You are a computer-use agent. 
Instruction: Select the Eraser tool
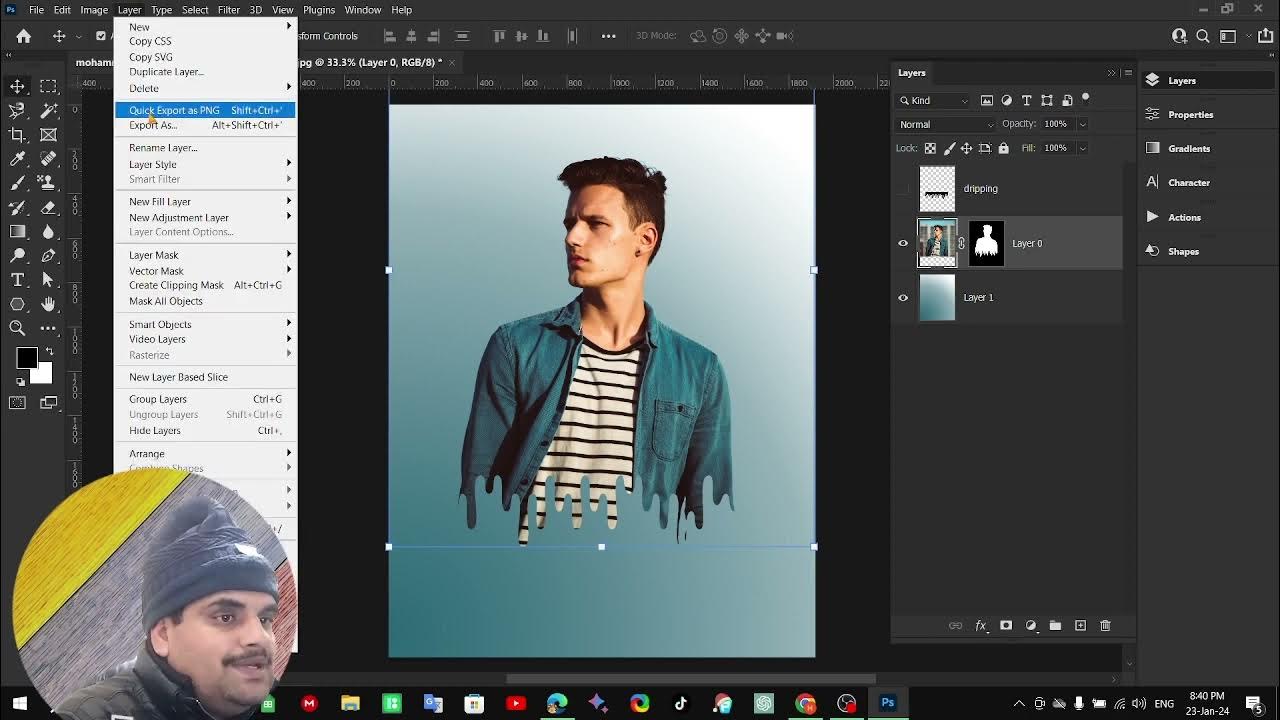48,207
